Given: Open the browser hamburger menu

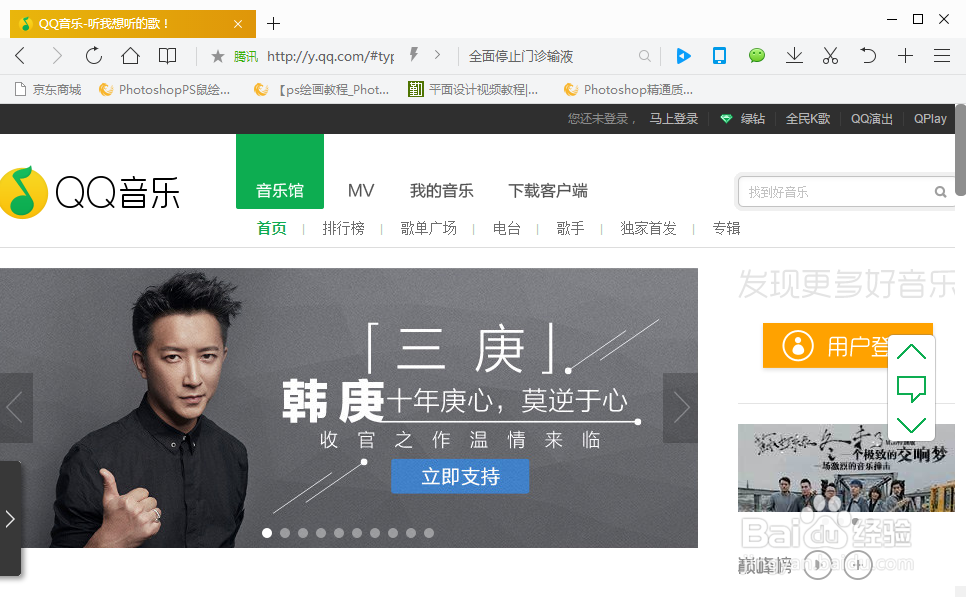Looking at the screenshot, I should pyautogui.click(x=941, y=56).
